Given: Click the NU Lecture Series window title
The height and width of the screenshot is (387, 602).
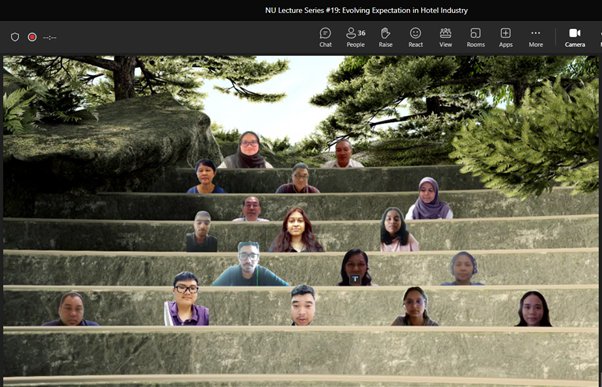Looking at the screenshot, I should click(366, 10).
